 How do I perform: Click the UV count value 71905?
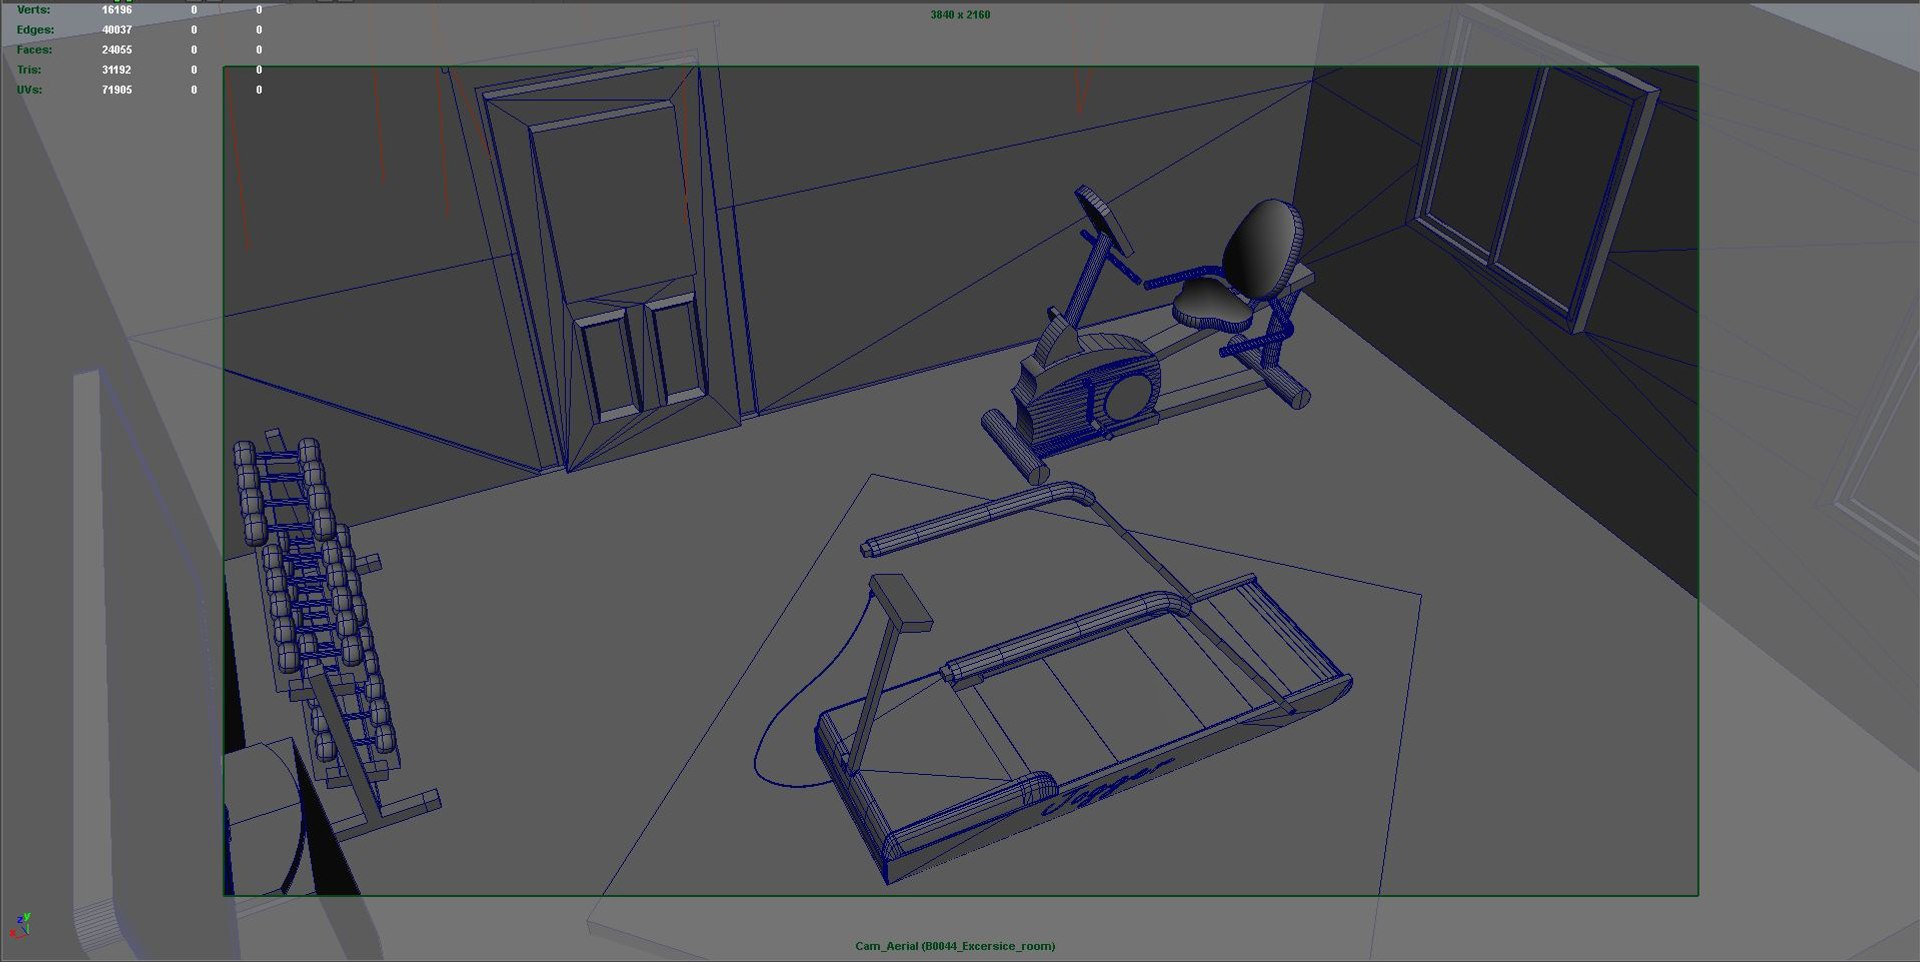click(117, 90)
